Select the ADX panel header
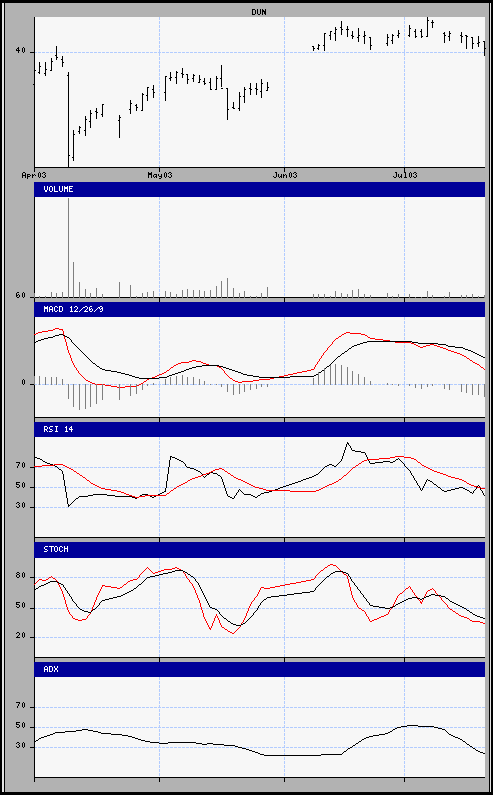Image resolution: width=493 pixels, height=795 pixels. point(260,669)
